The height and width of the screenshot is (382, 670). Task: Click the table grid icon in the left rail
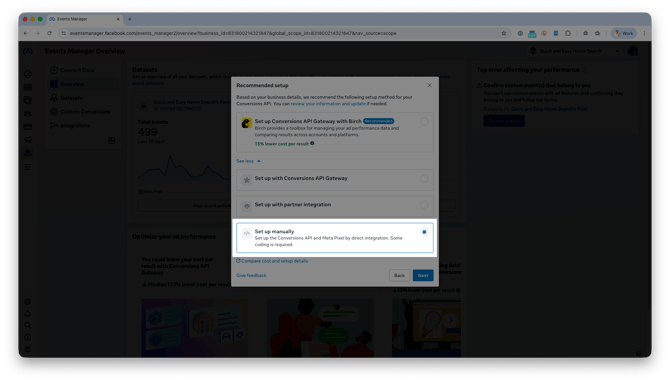(x=28, y=88)
